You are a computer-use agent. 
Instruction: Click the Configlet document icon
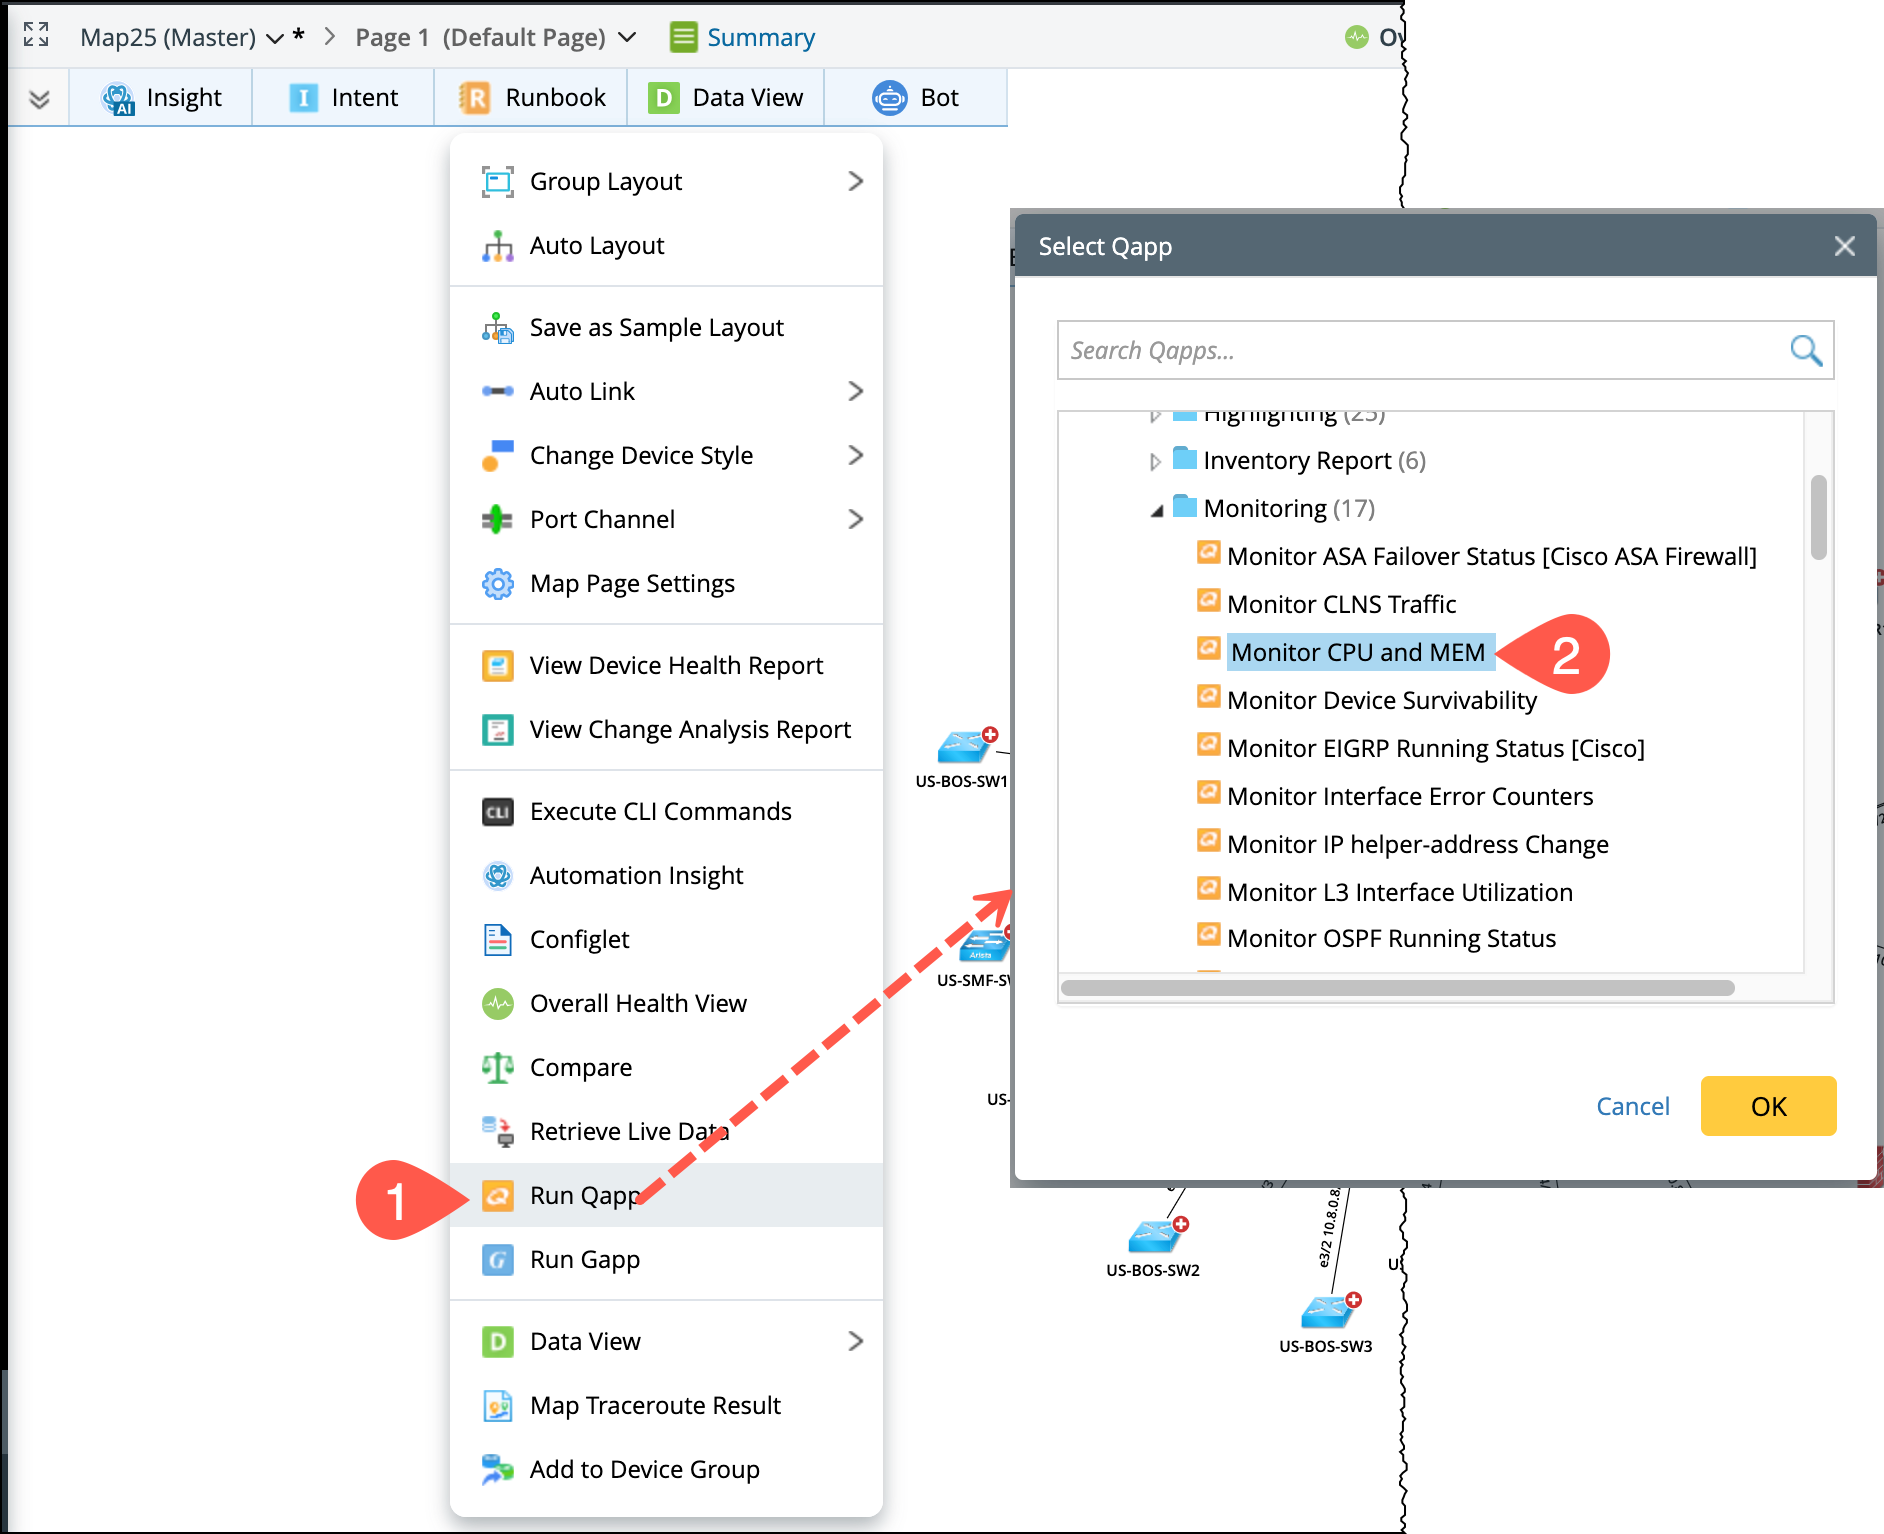coord(497,939)
